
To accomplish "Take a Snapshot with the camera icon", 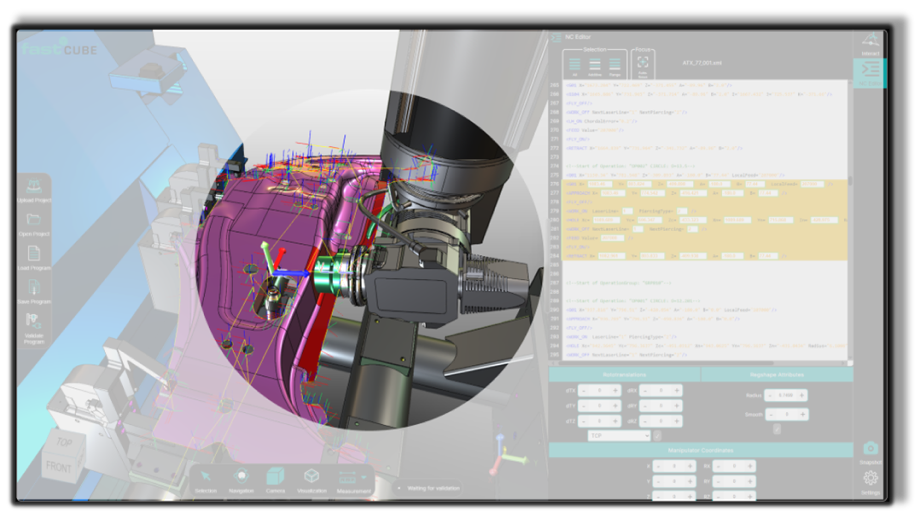I will click(x=870, y=450).
